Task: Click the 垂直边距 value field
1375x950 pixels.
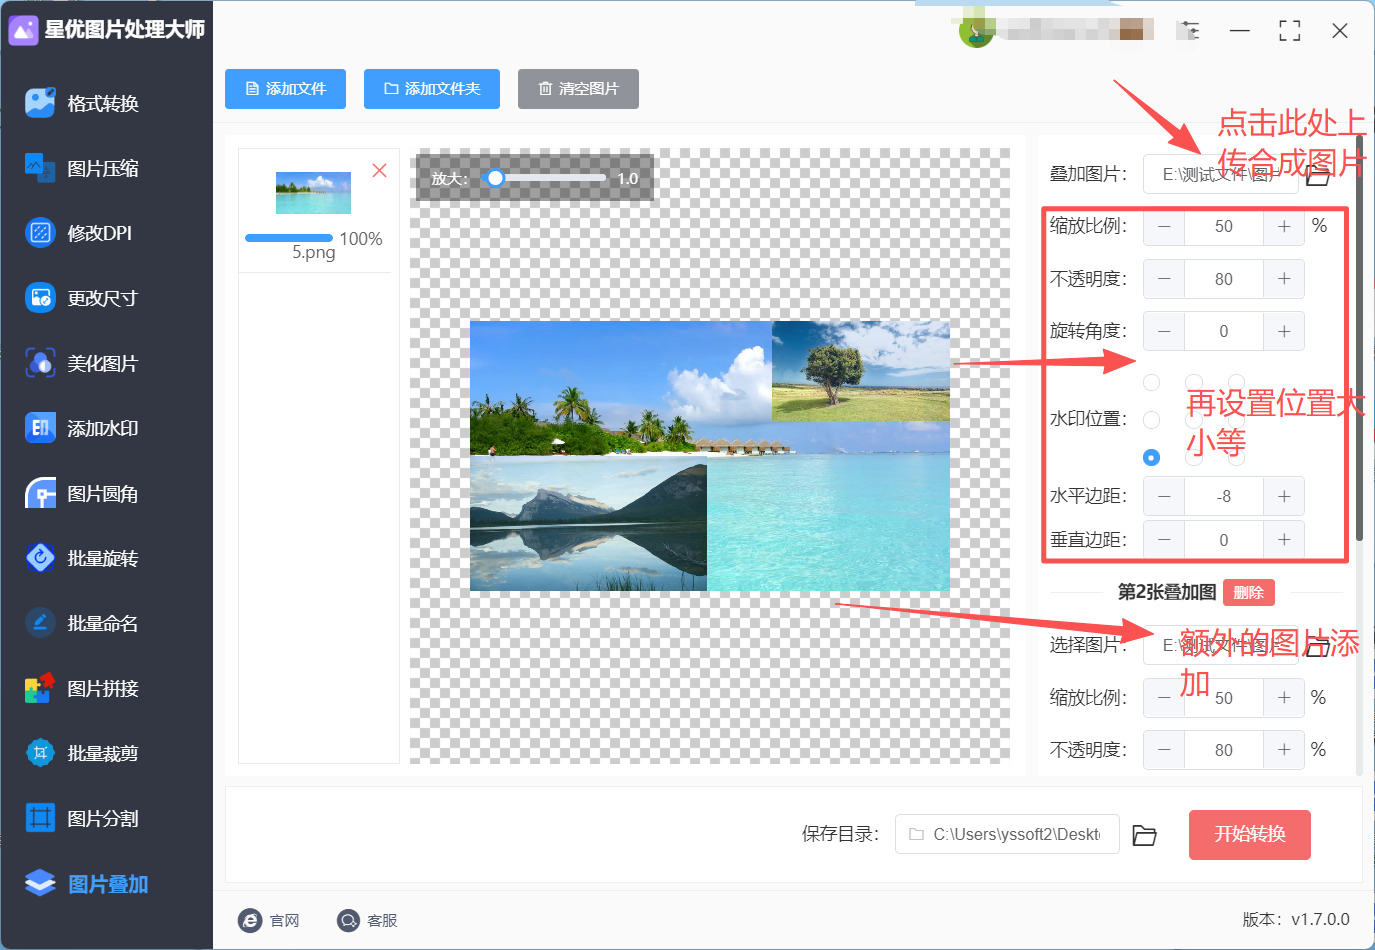Action: coord(1224,540)
